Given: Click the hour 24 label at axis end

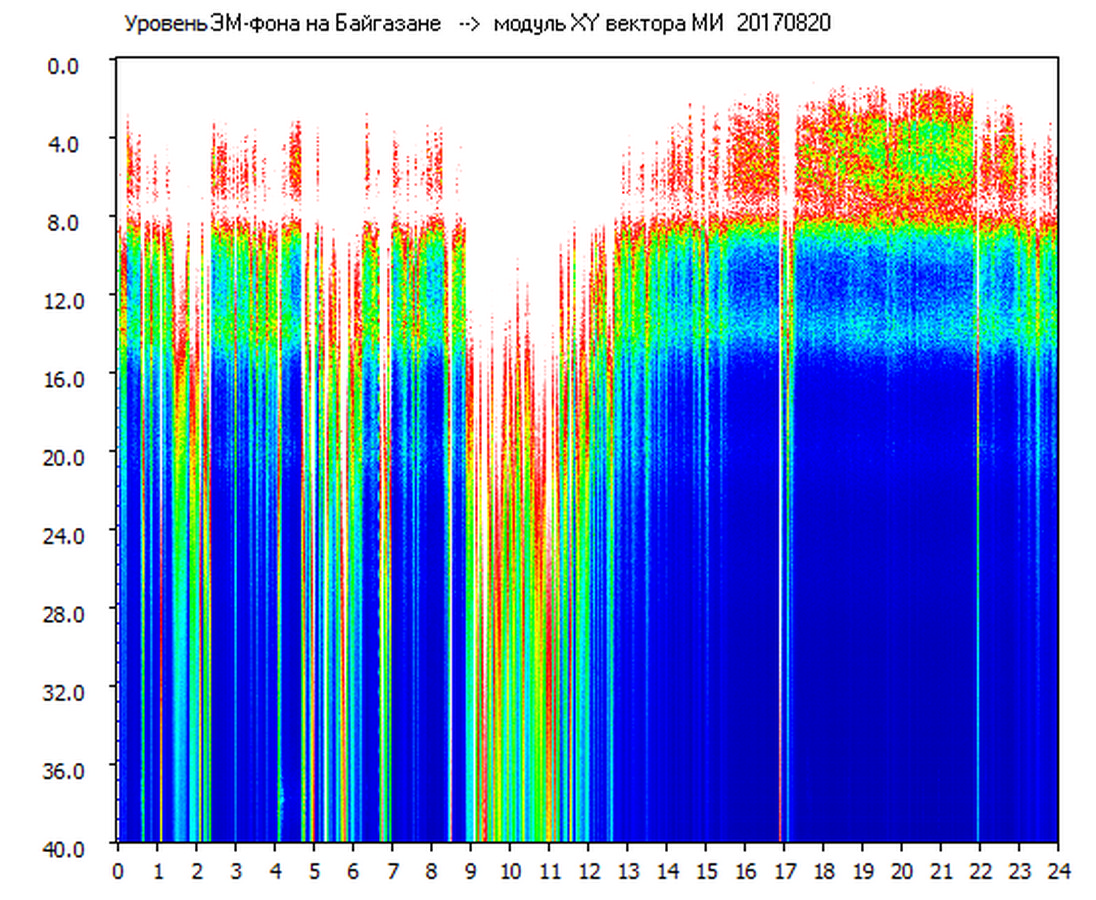Looking at the screenshot, I should [x=1057, y=870].
